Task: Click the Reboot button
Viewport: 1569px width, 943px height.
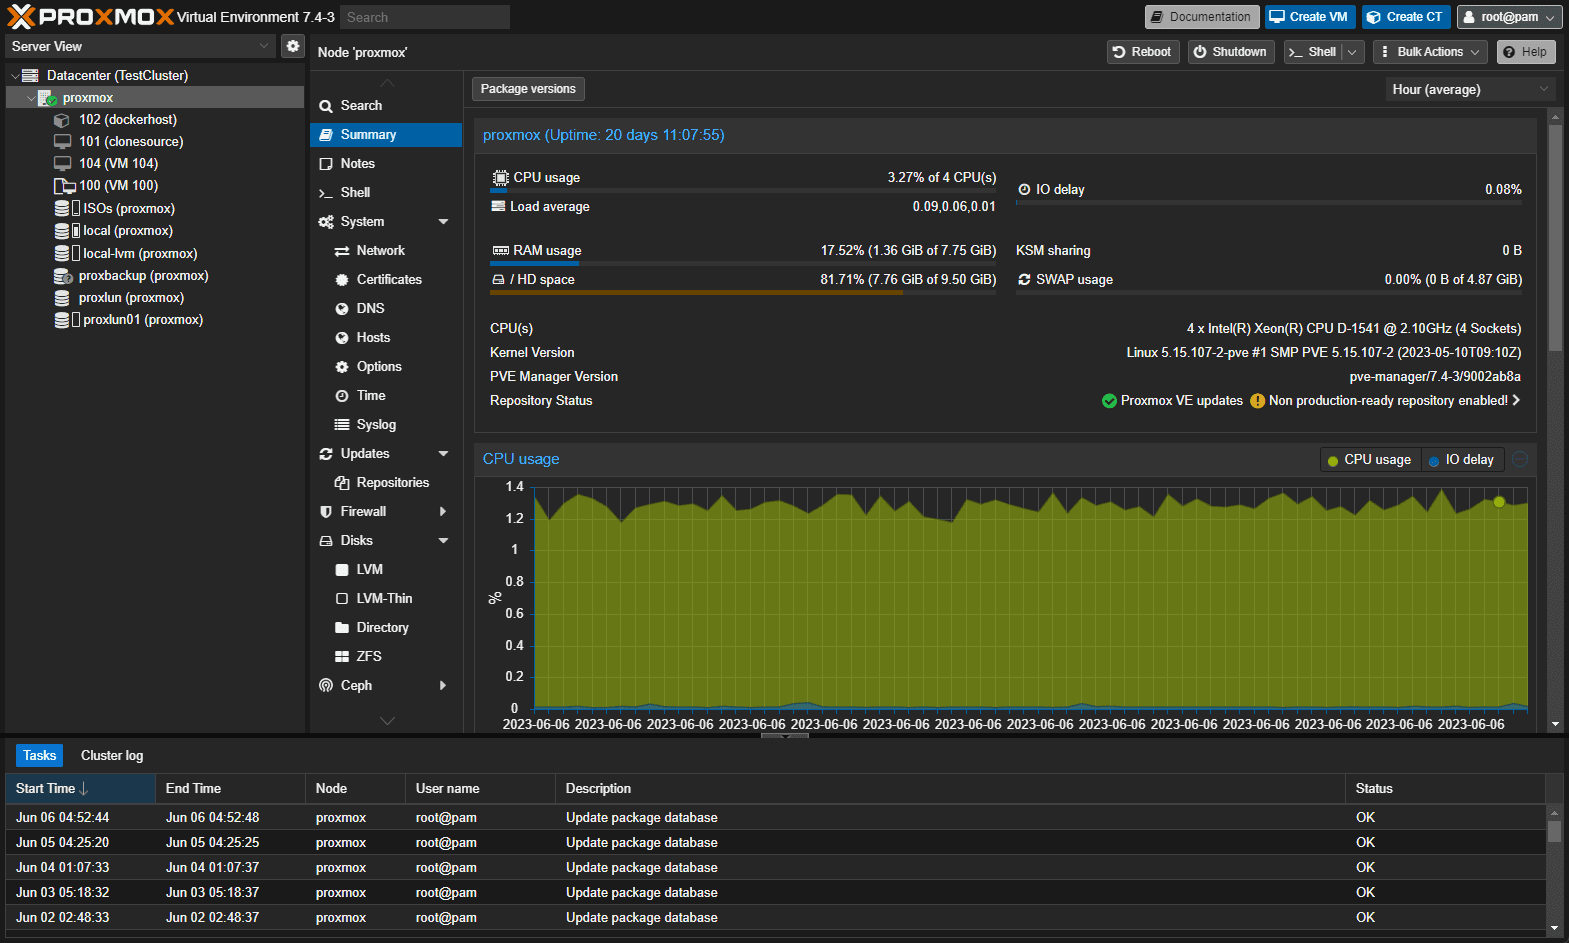Action: (x=1142, y=52)
